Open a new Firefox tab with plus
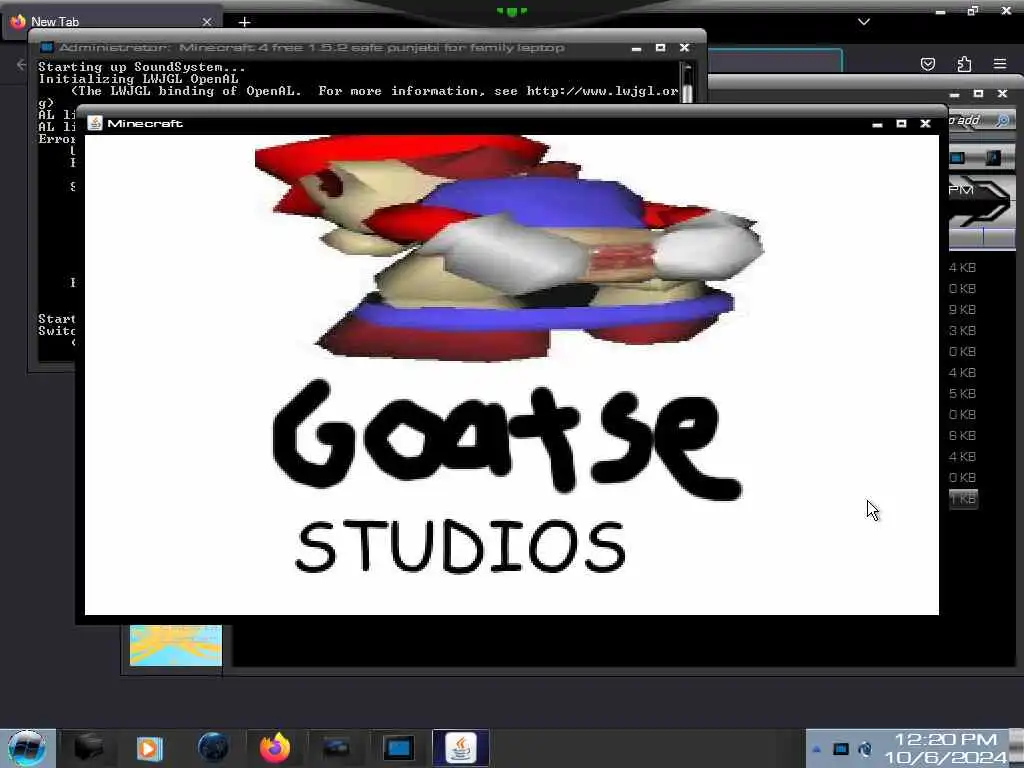Image resolution: width=1024 pixels, height=768 pixels. point(244,22)
